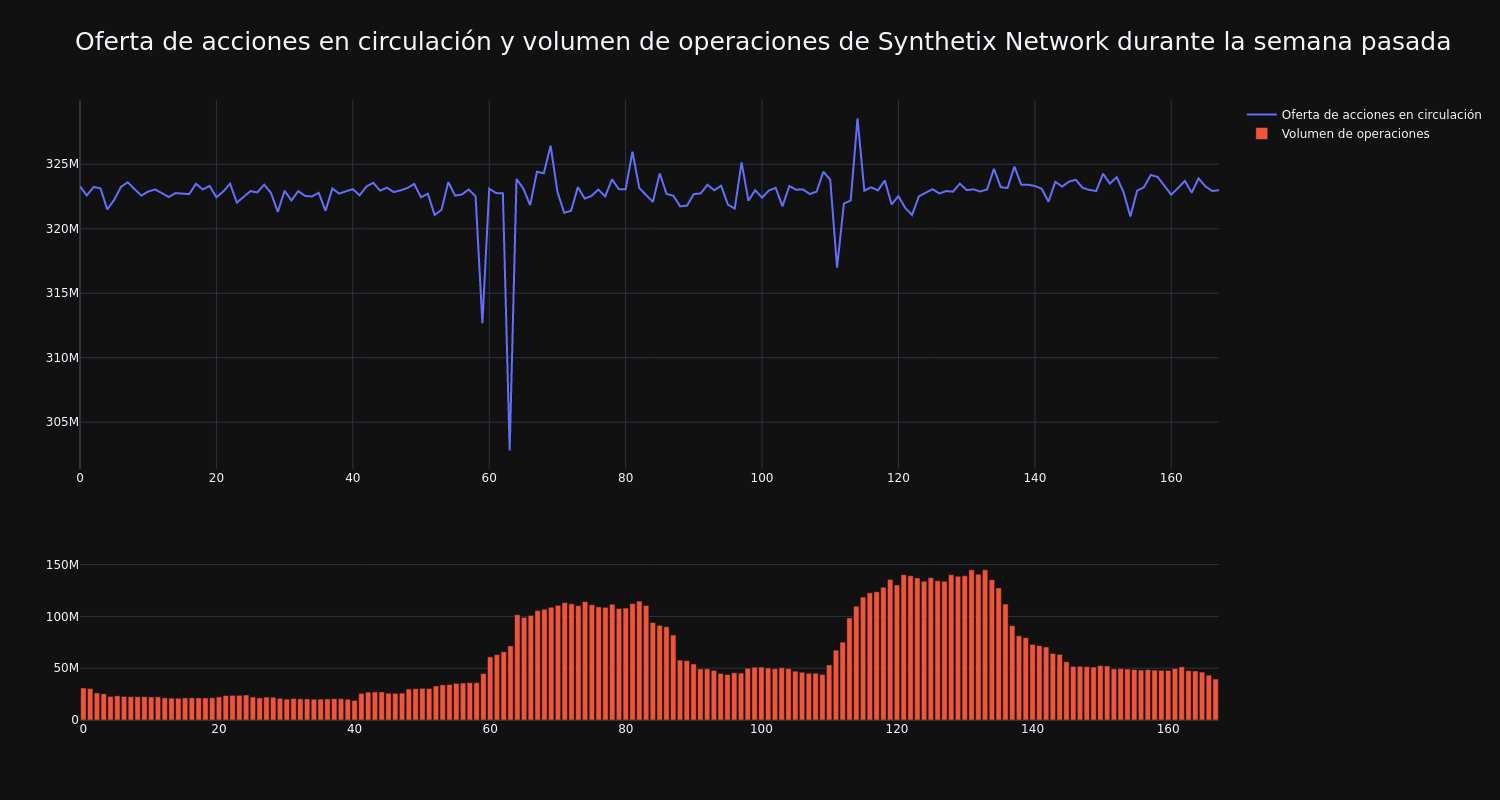Click the highest supply peak above 325M

click(857, 119)
